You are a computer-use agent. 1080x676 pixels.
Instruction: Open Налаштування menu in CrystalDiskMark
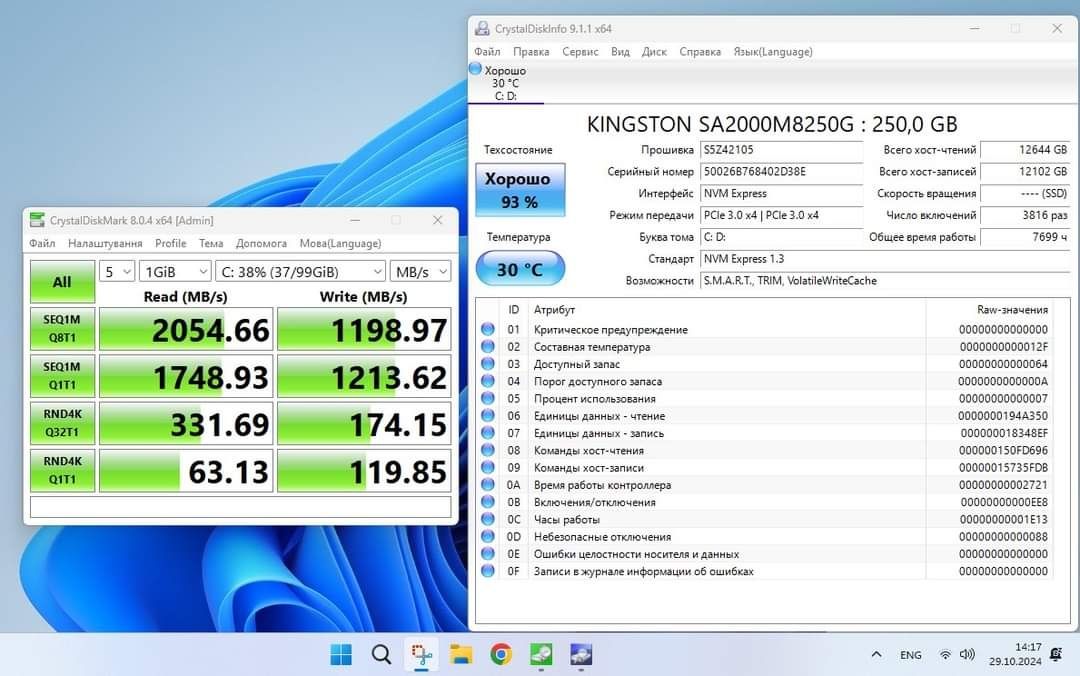tap(105, 243)
